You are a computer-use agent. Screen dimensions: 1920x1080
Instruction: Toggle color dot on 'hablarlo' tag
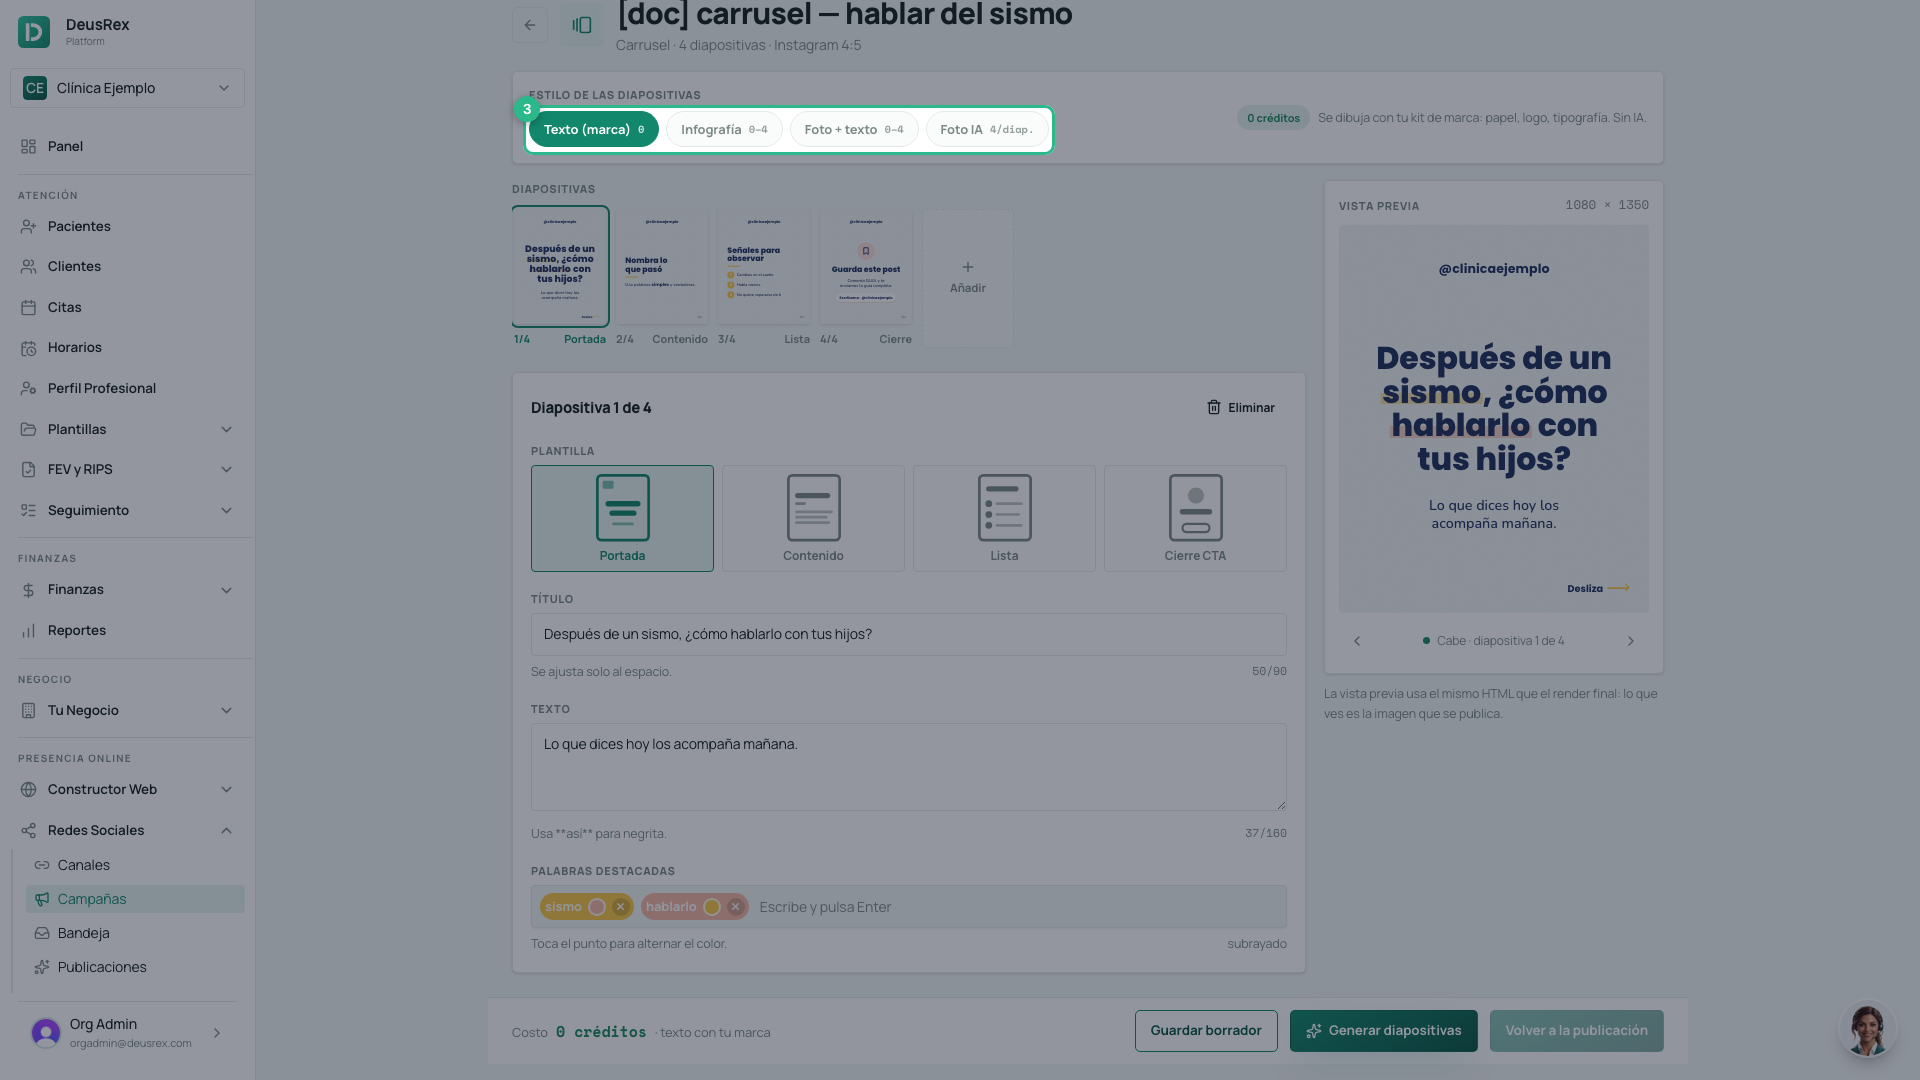[x=712, y=907]
